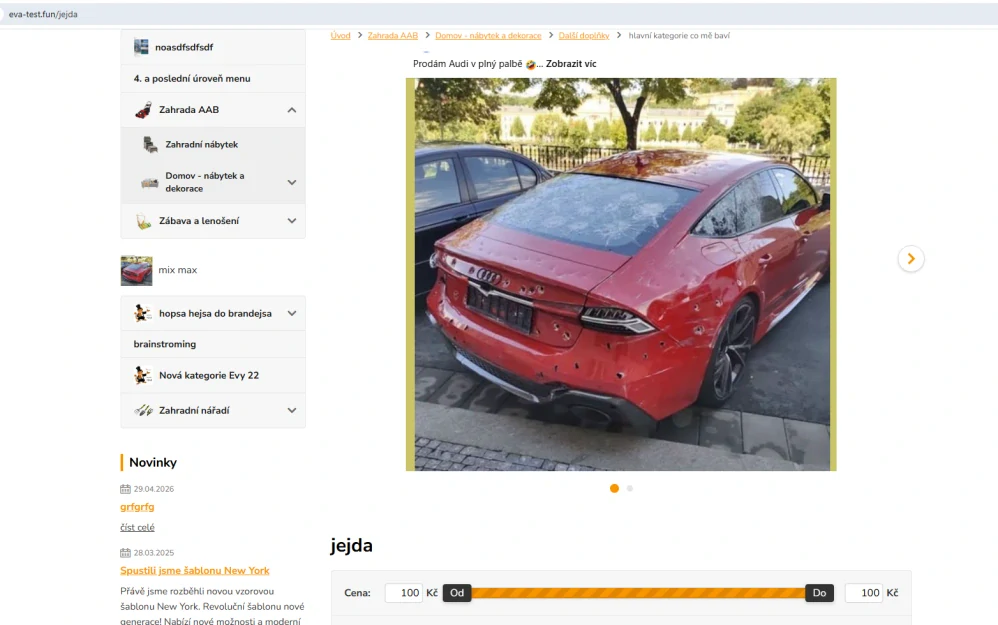Click the Zahradní nábytek furniture icon

150,144
